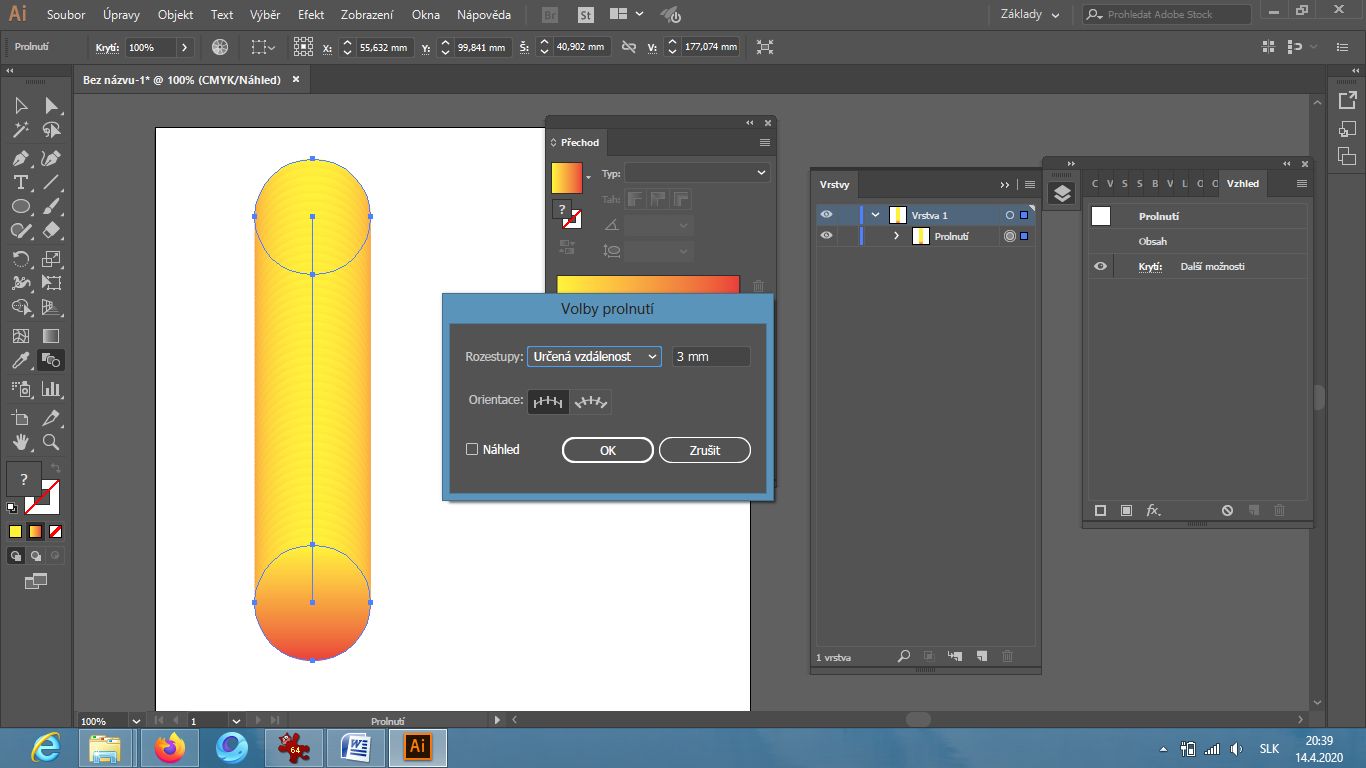This screenshot has height=768, width=1366.
Task: Open the Rozestupy spacing dropdown
Action: (x=594, y=357)
